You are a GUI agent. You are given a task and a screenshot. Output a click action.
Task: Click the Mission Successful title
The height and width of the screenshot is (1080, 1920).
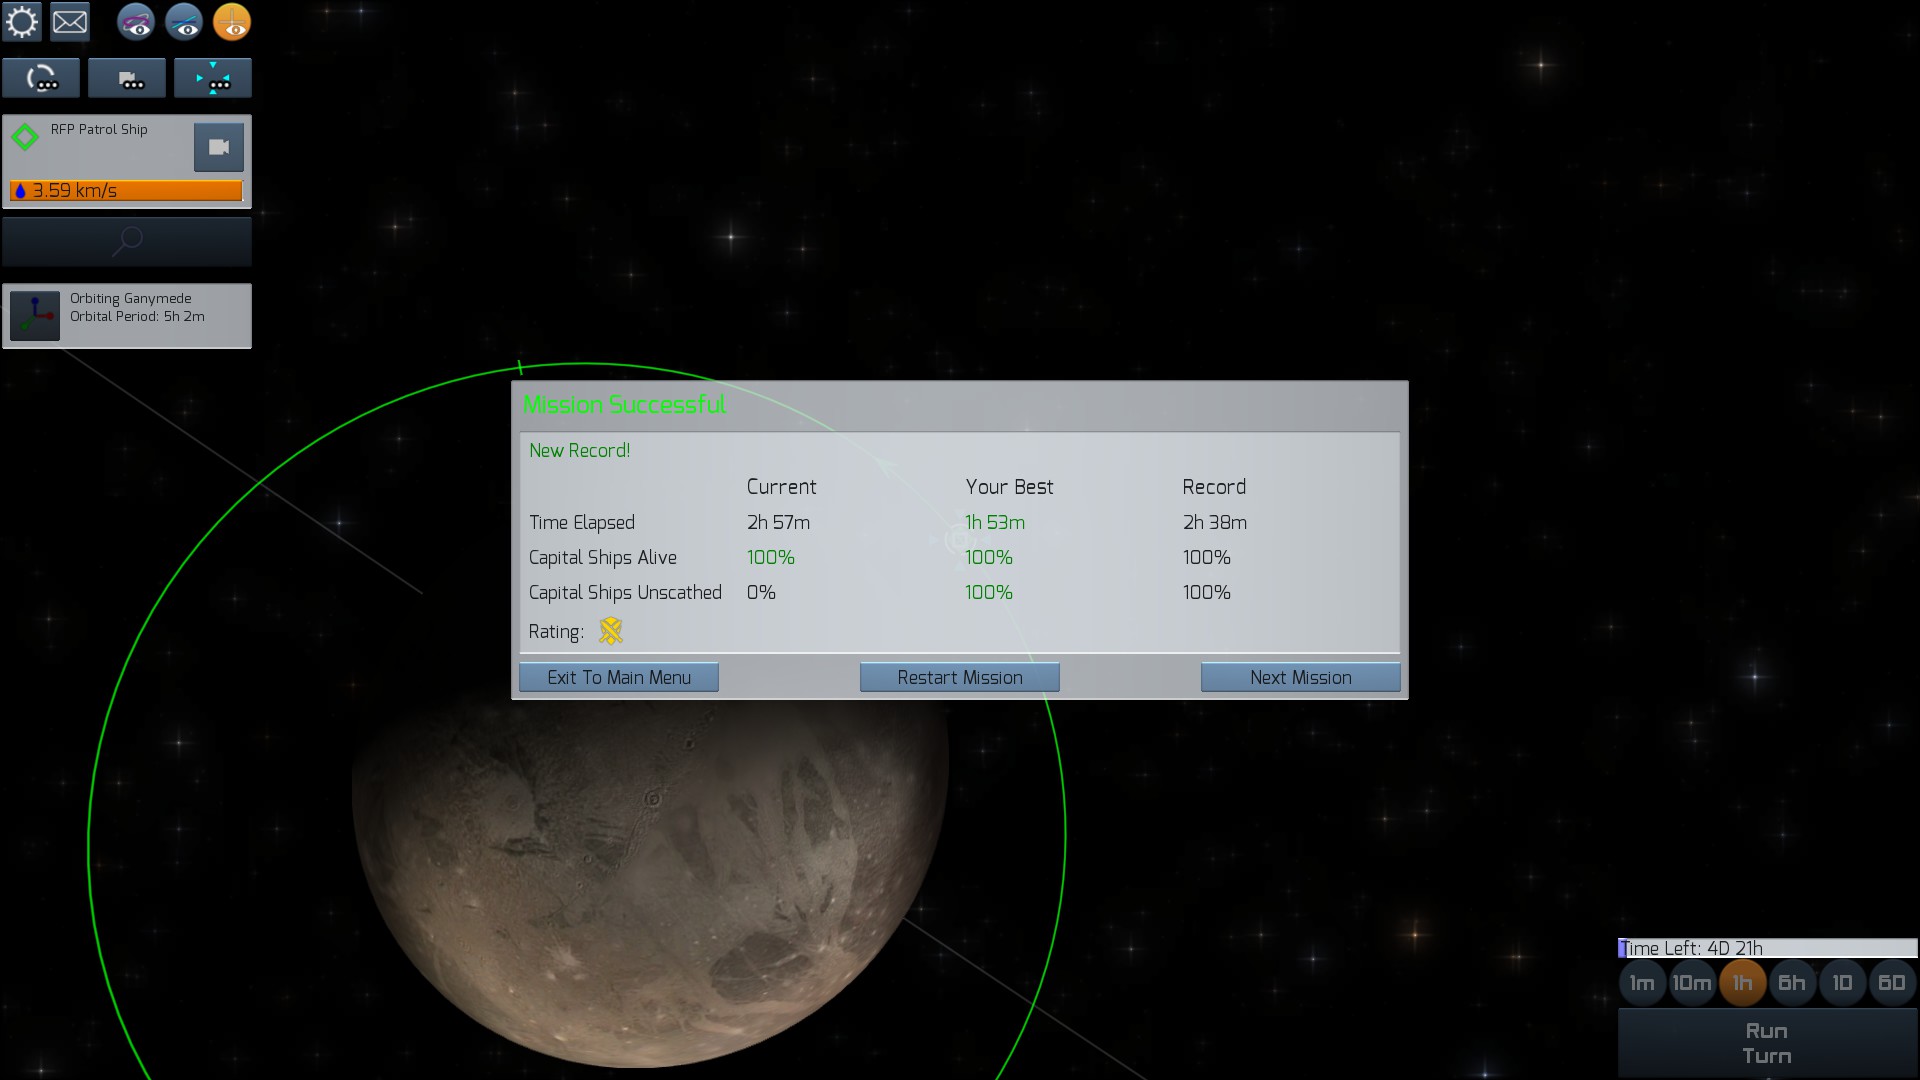[x=624, y=404]
